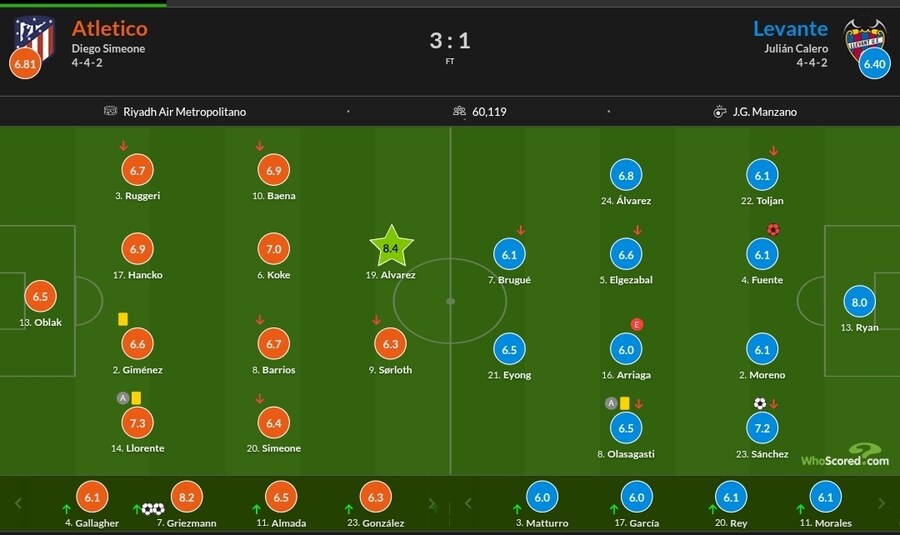This screenshot has width=900, height=535.
Task: Select Ryan's 8.0 rating badge
Action: coord(859,302)
